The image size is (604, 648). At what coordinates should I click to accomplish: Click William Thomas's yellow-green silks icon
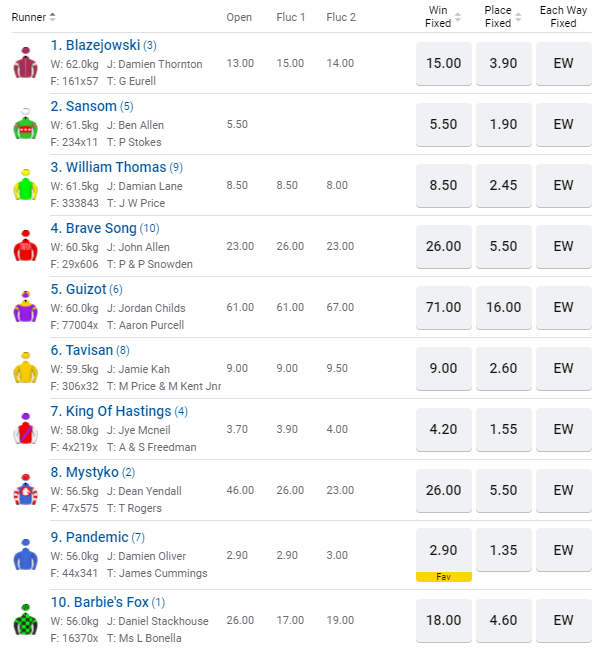[25, 185]
